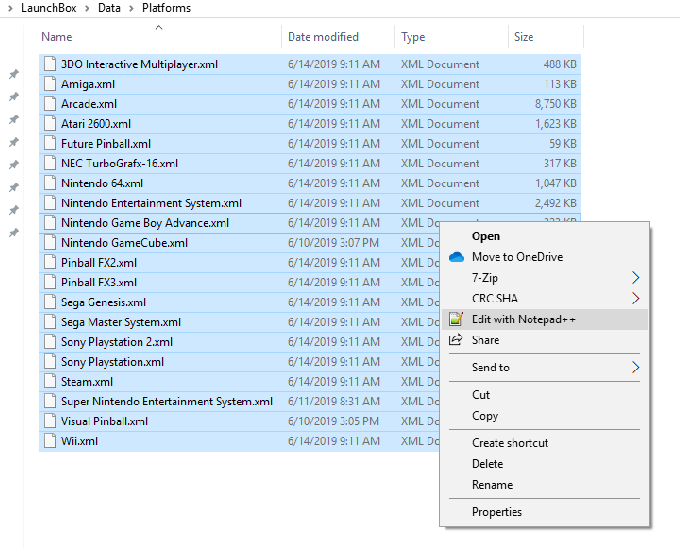Select Pinball FX3.xml file name
Screen dimensions: 680x549
[99, 282]
